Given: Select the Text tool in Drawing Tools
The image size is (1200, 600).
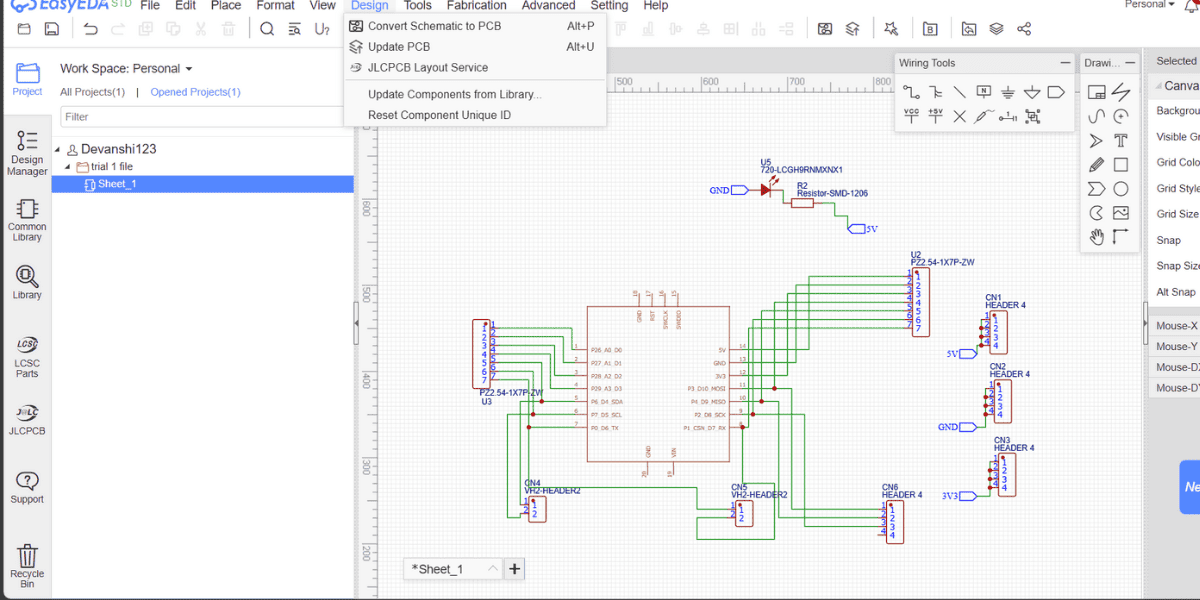Looking at the screenshot, I should pyautogui.click(x=1120, y=139).
